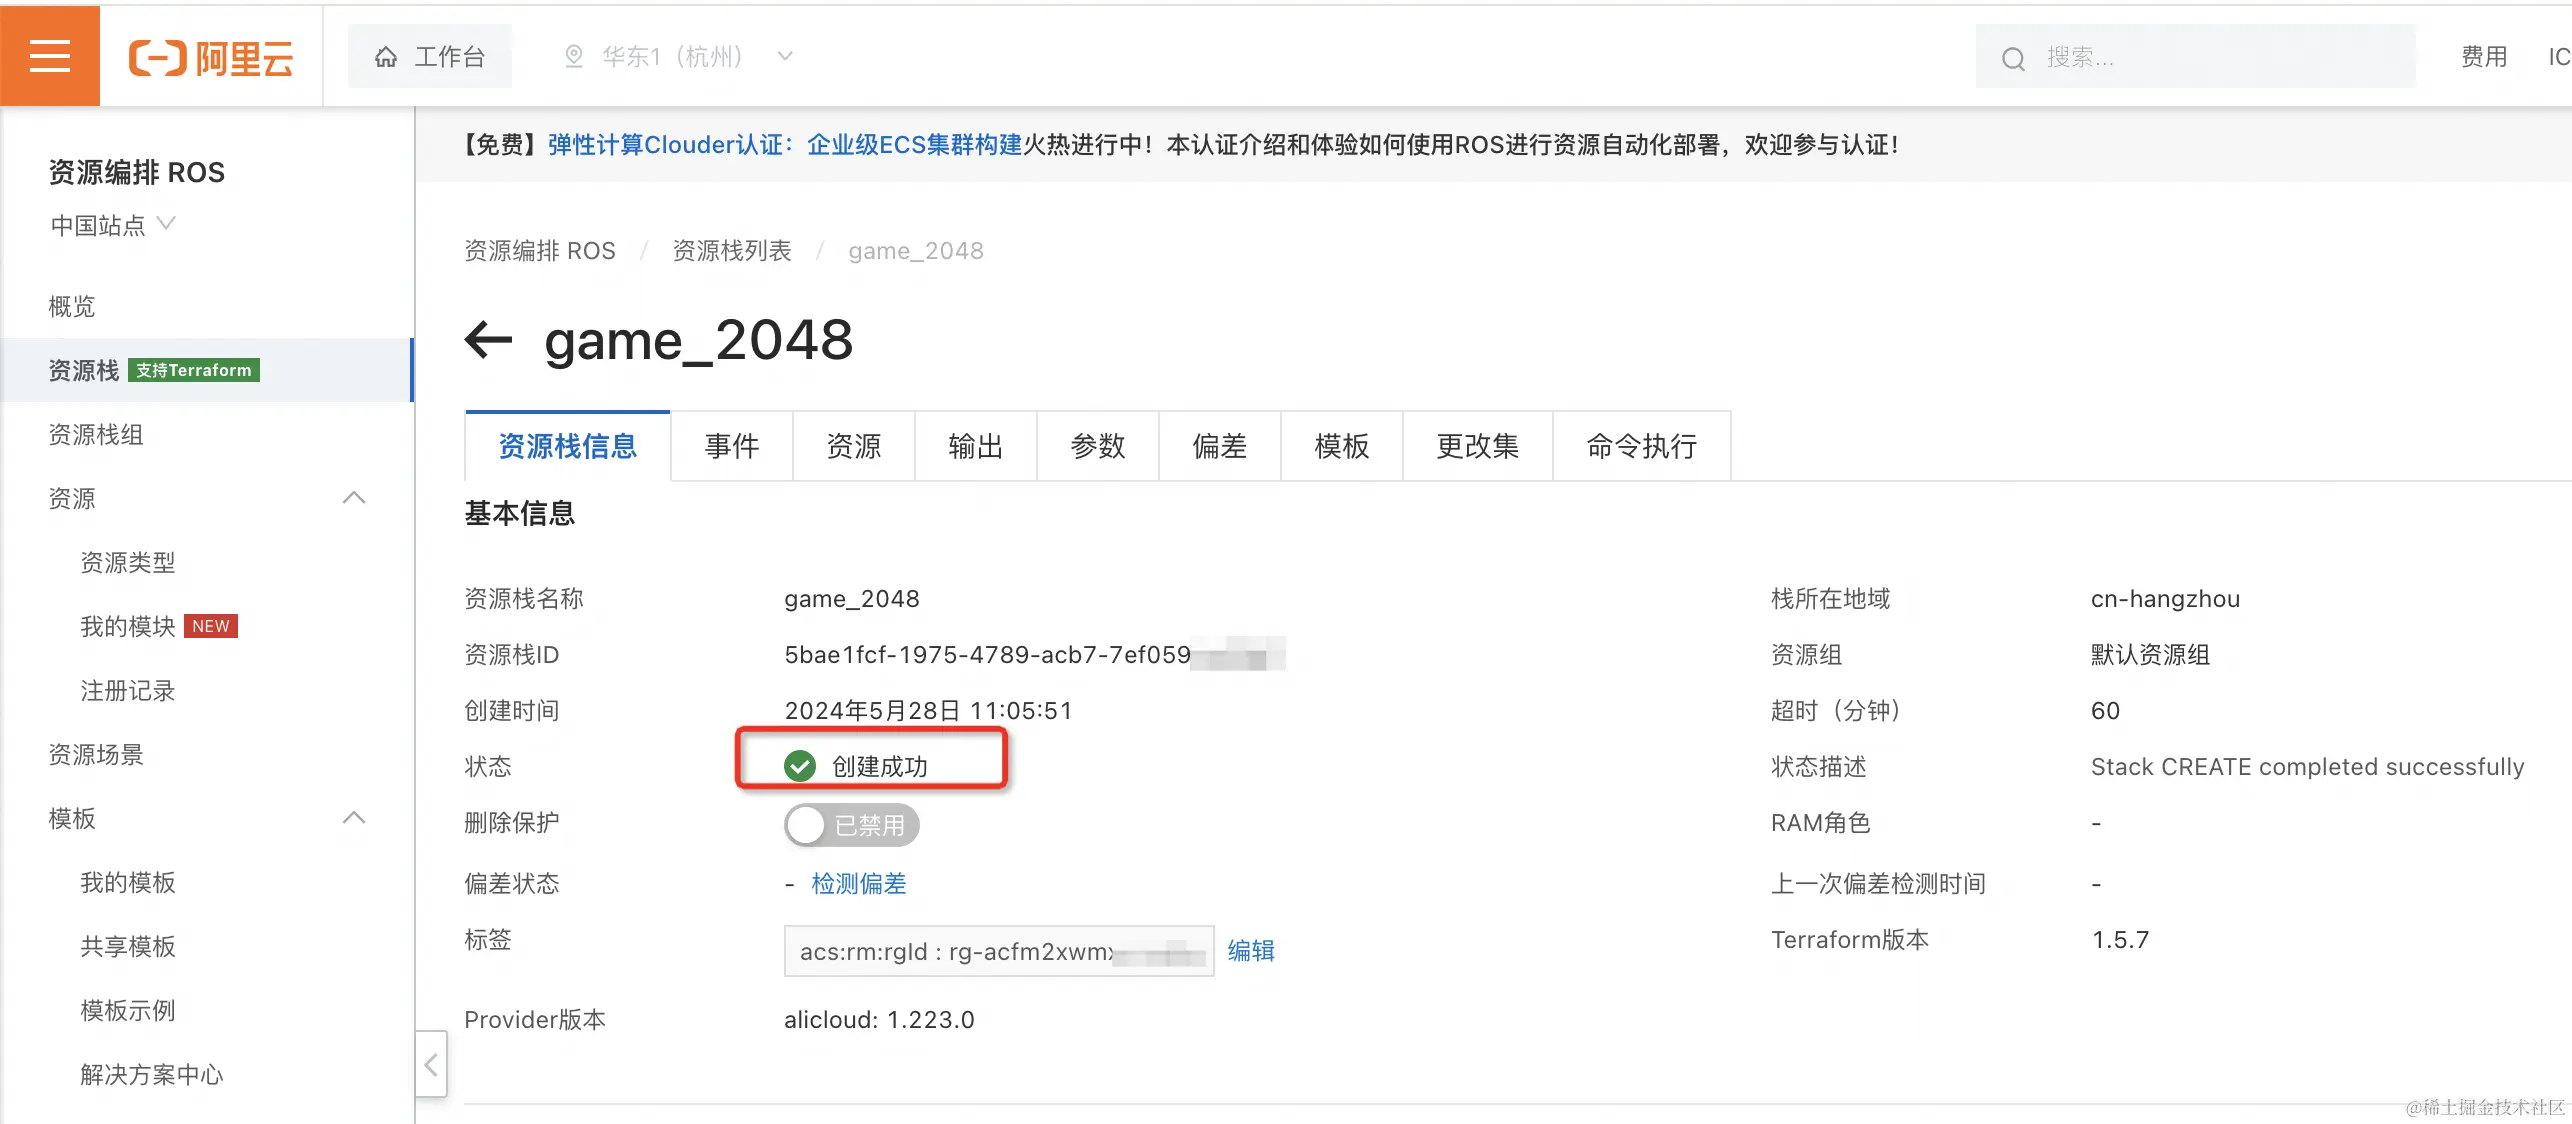Click the 检测偏差 link

click(858, 883)
